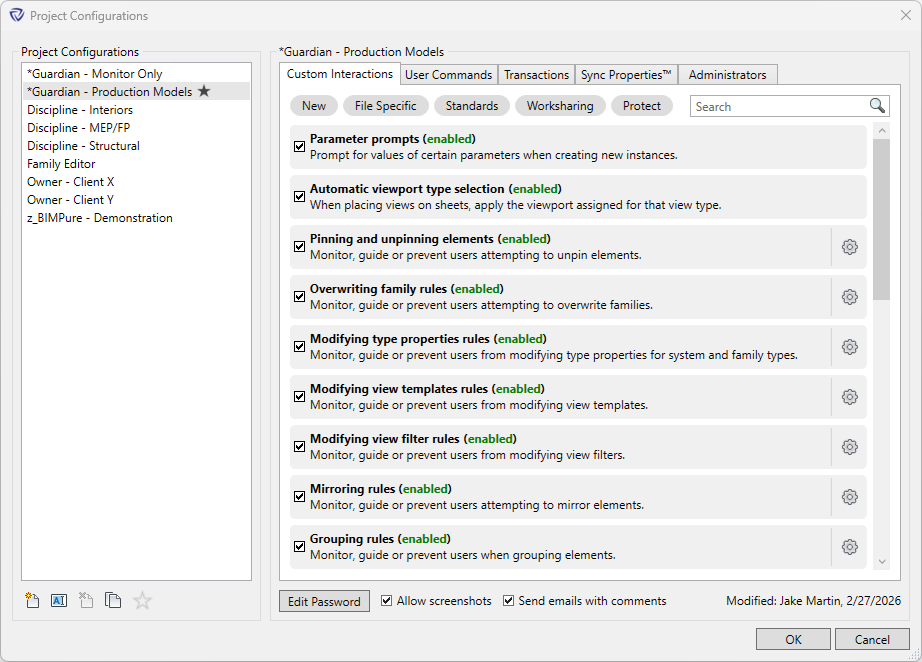Screen dimensions: 922x662
Task: Mark configuration as favorite with the star icon
Action: [x=141, y=600]
